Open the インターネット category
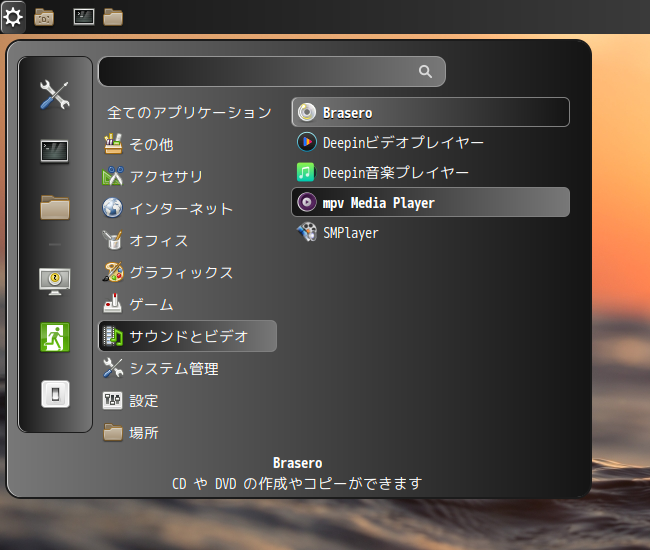 click(x=187, y=208)
